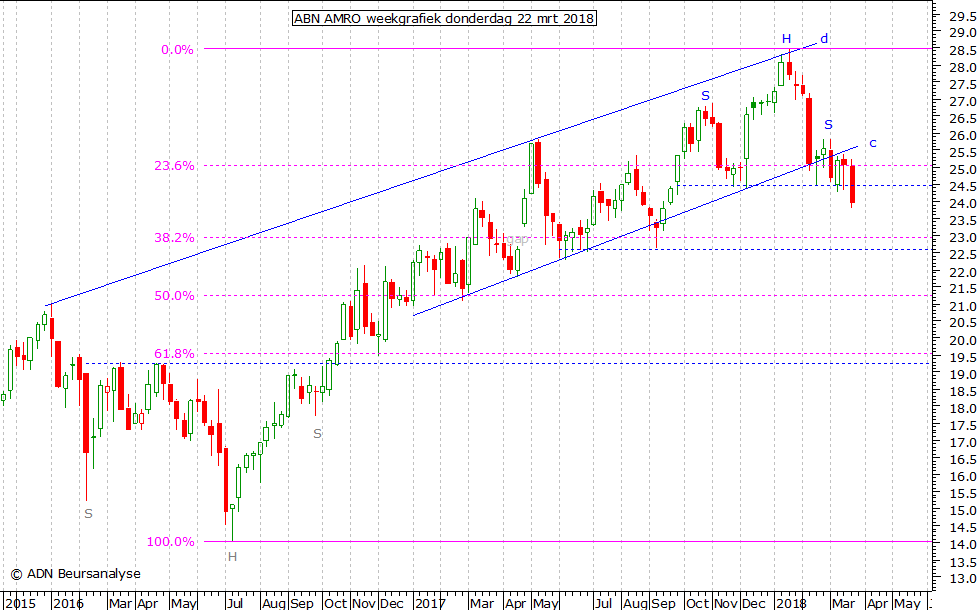Select the '22.5' price axis value
This screenshot has height=610, width=980.
pos(963,255)
